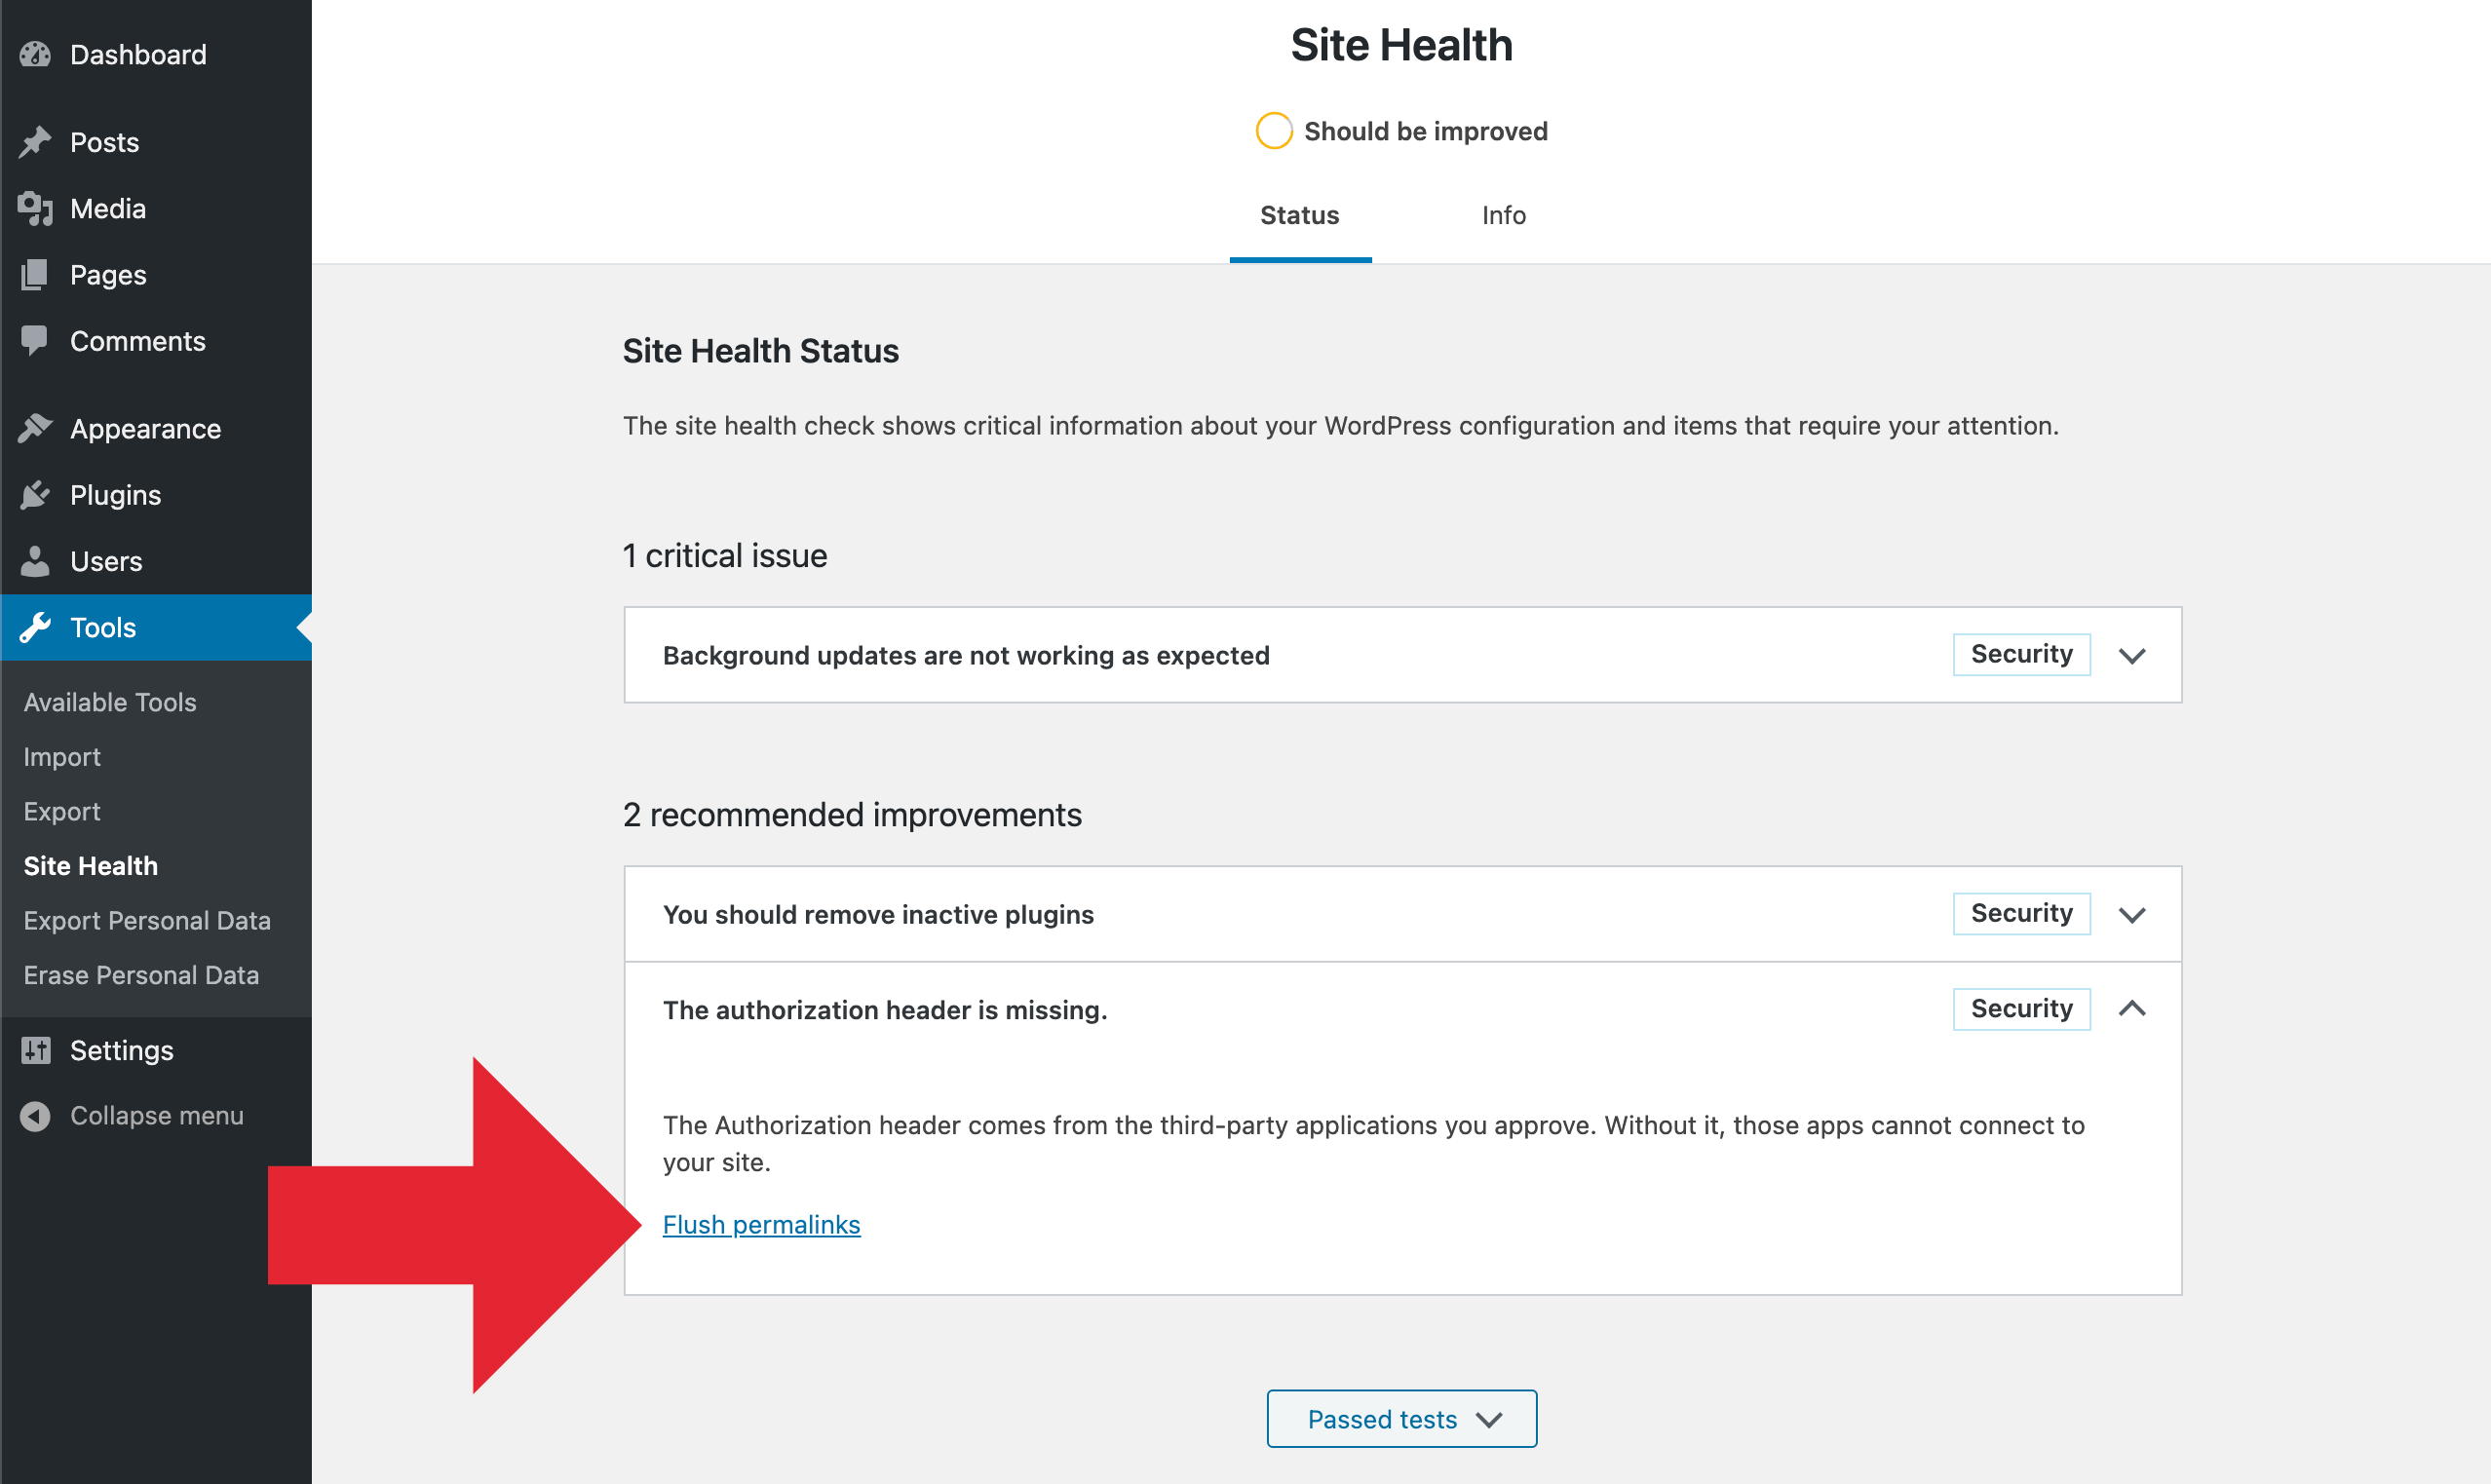
Task: Expand the inactive plugins recommendation
Action: click(2132, 913)
